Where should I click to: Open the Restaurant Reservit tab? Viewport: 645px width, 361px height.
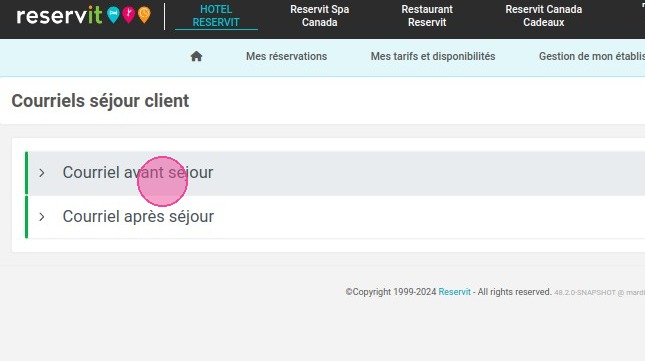[x=427, y=16]
